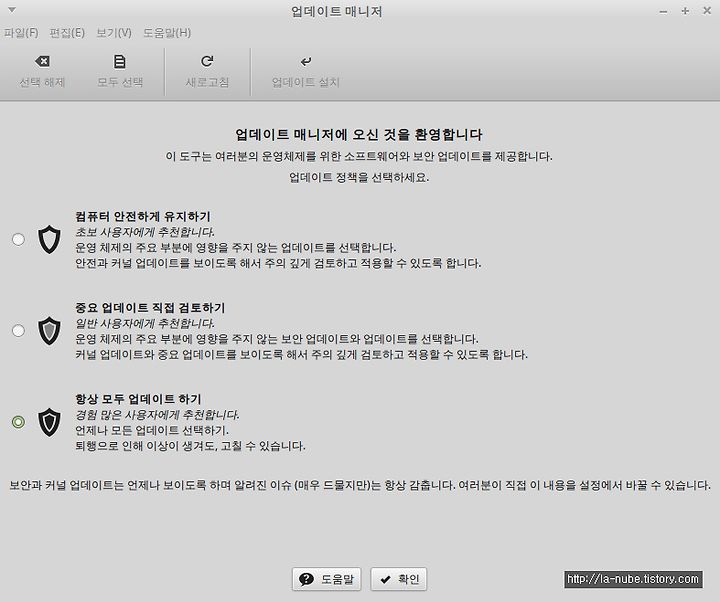Viewport: 720px width, 602px height.
Task: Click the window menu arrow in title bar
Action: click(x=12, y=10)
